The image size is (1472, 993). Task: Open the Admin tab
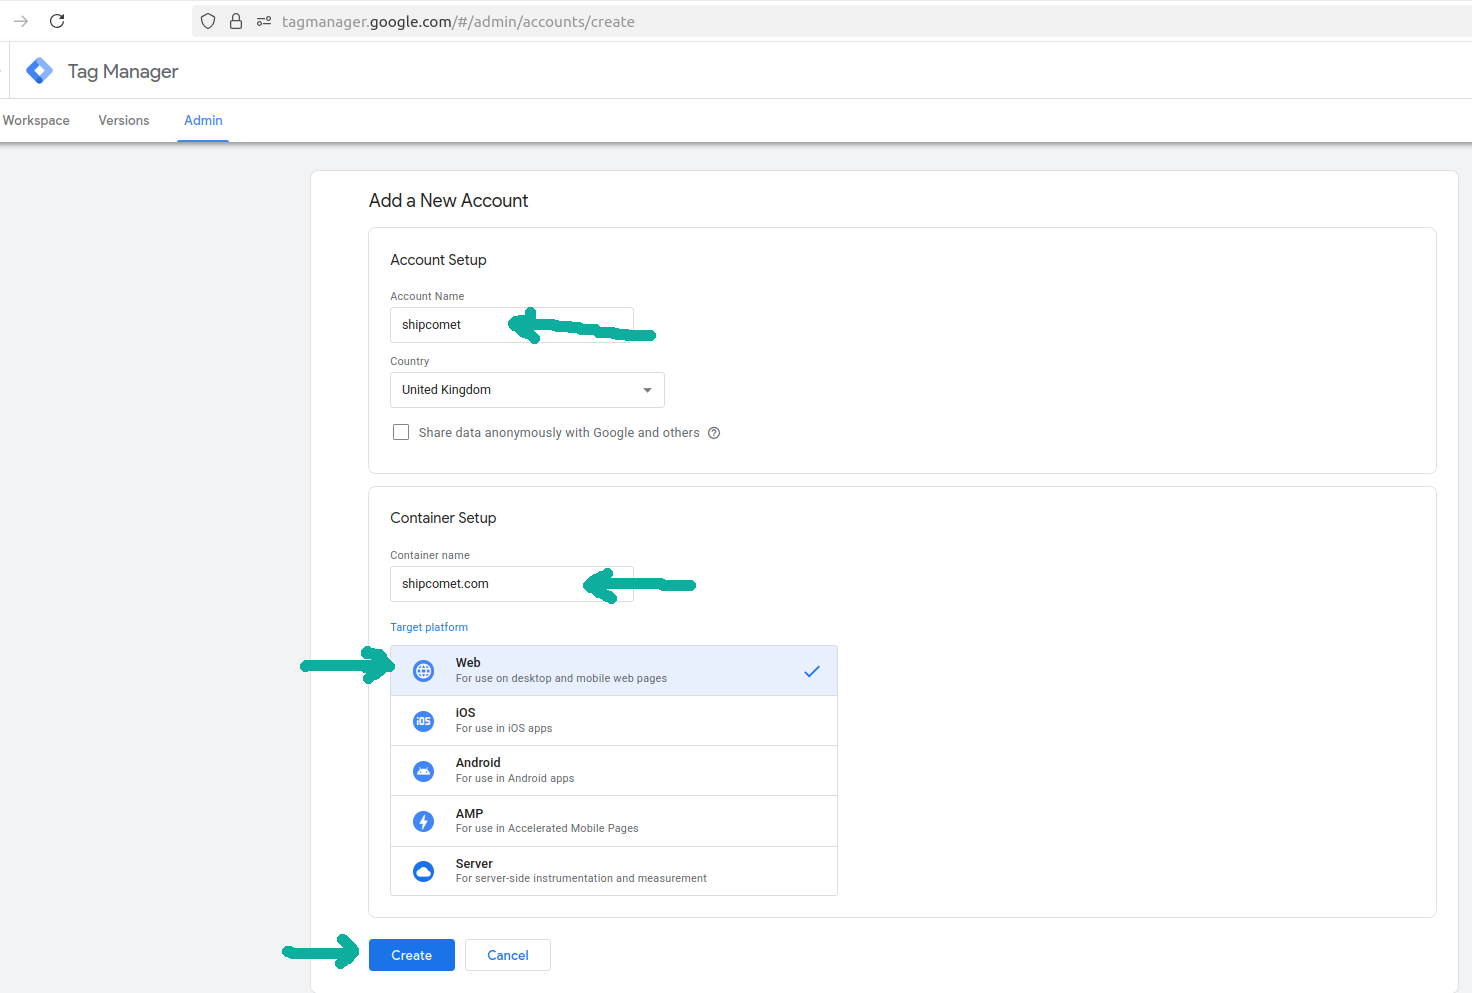(203, 120)
